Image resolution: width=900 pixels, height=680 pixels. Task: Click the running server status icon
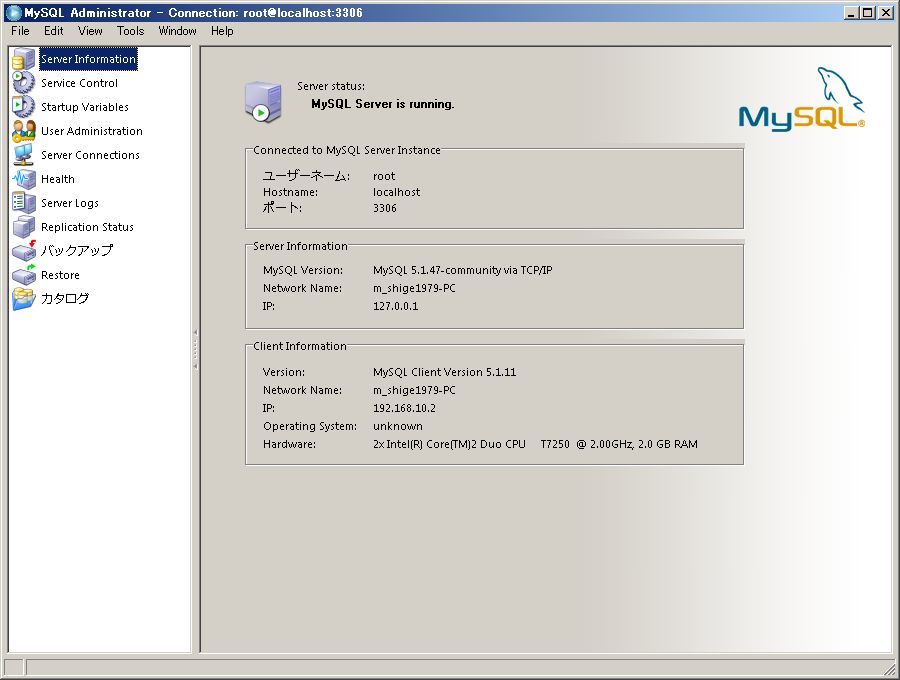point(263,102)
